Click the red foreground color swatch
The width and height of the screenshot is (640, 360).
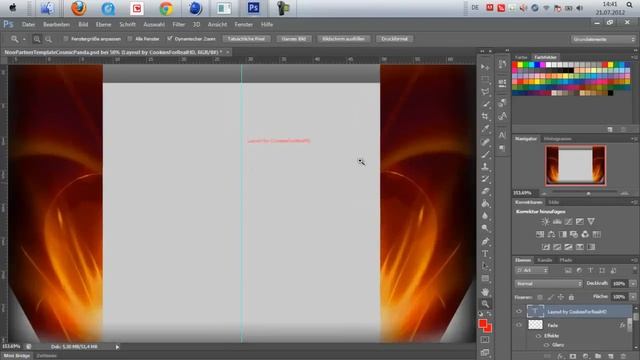(x=483, y=324)
